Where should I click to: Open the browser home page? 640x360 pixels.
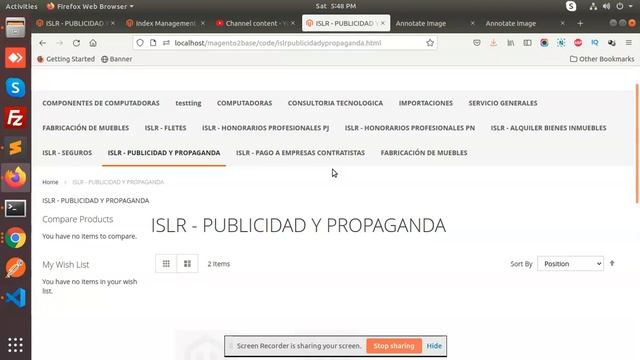point(93,43)
